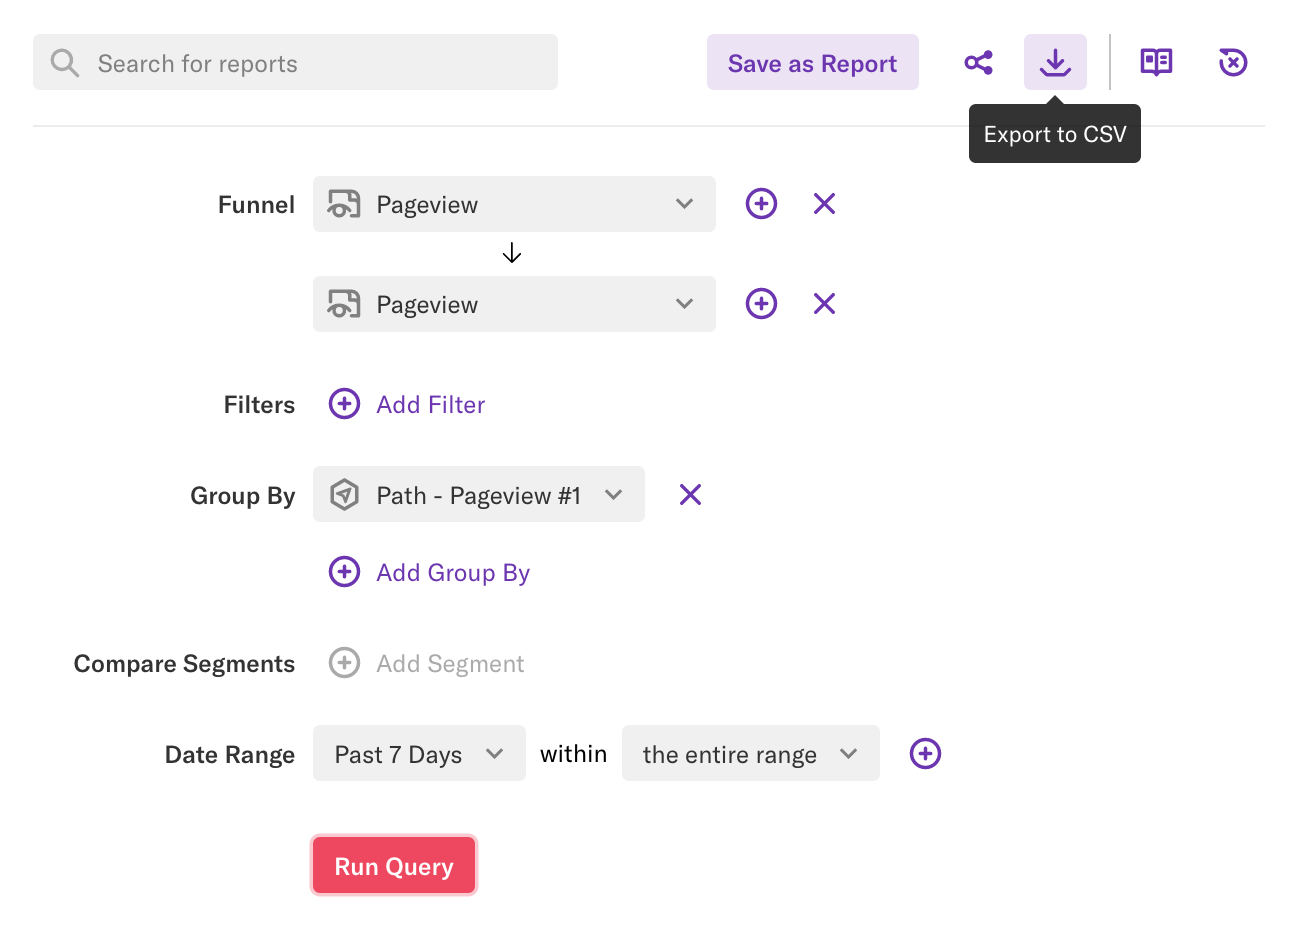The height and width of the screenshot is (933, 1298).
Task: Click the plus icon beside the first Pageview step
Action: 761,203
